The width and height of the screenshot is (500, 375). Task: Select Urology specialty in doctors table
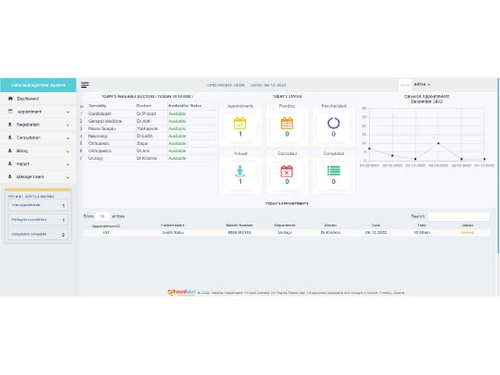click(x=96, y=158)
